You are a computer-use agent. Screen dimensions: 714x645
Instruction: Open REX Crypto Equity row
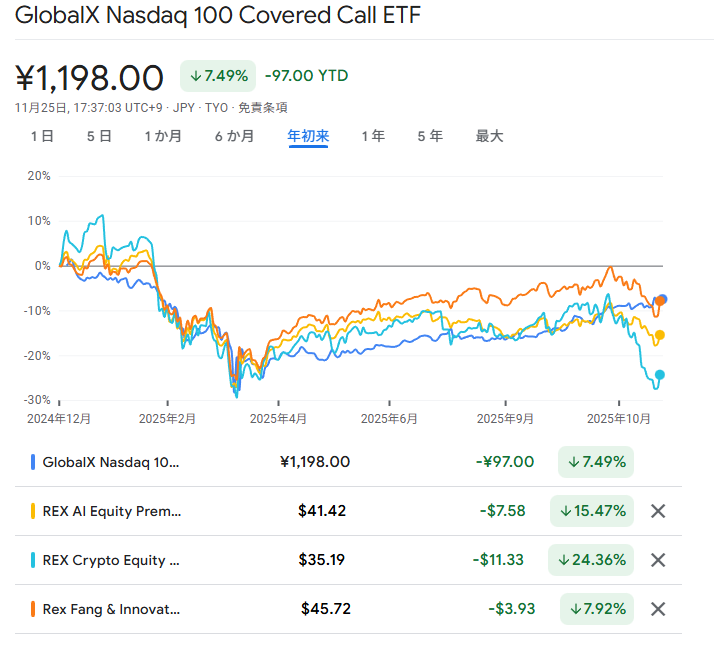pyautogui.click(x=112, y=560)
